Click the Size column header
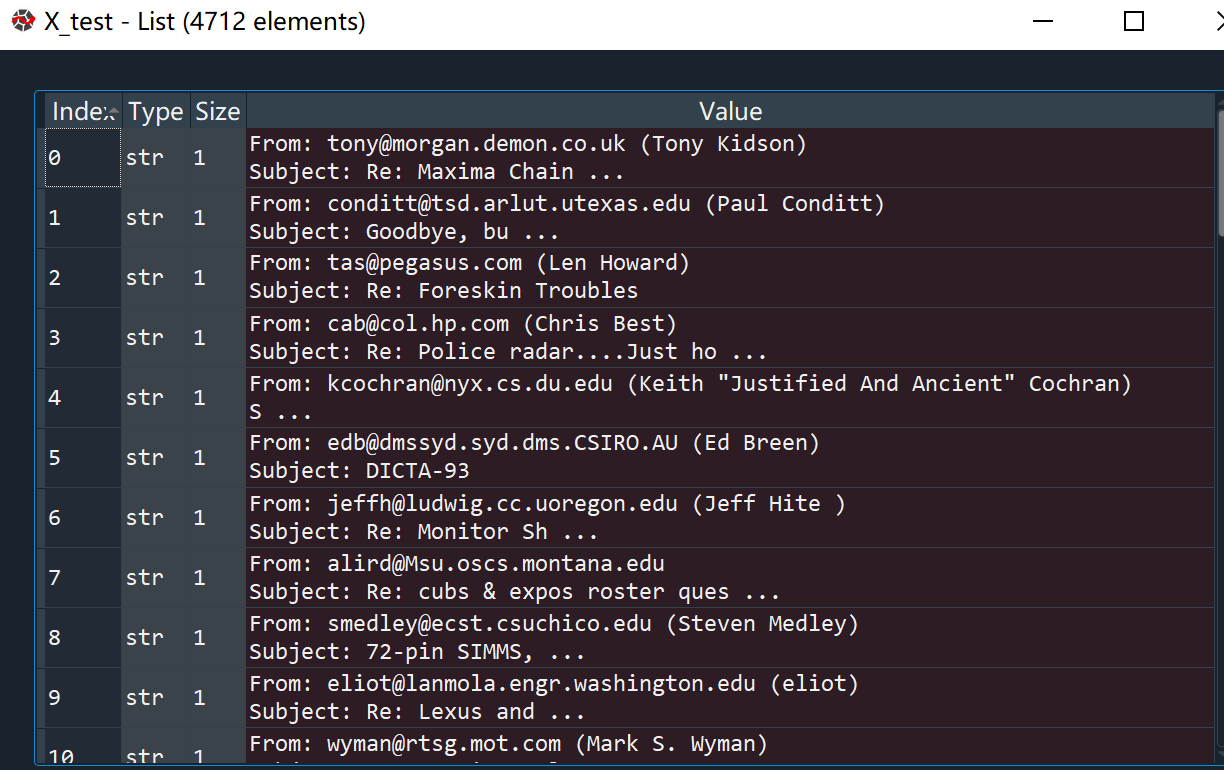Viewport: 1224px width, 770px height. pos(218,111)
